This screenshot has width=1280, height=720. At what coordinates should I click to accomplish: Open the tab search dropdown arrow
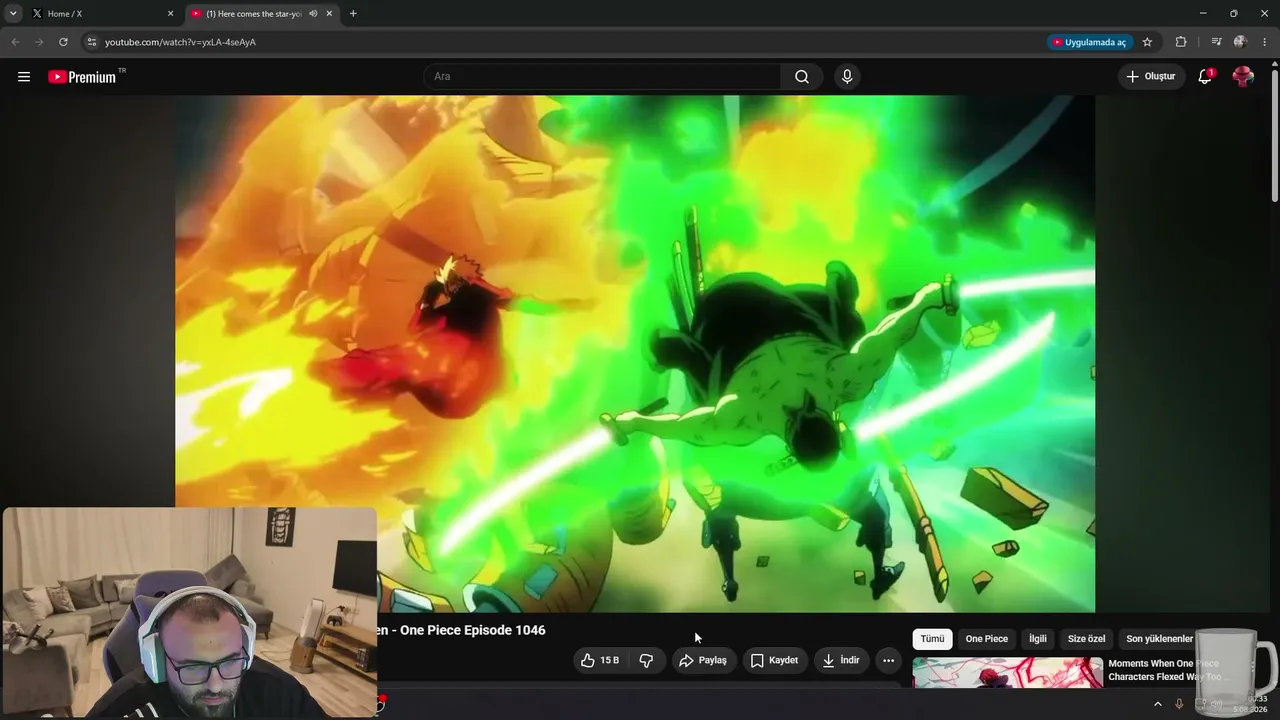[x=13, y=13]
